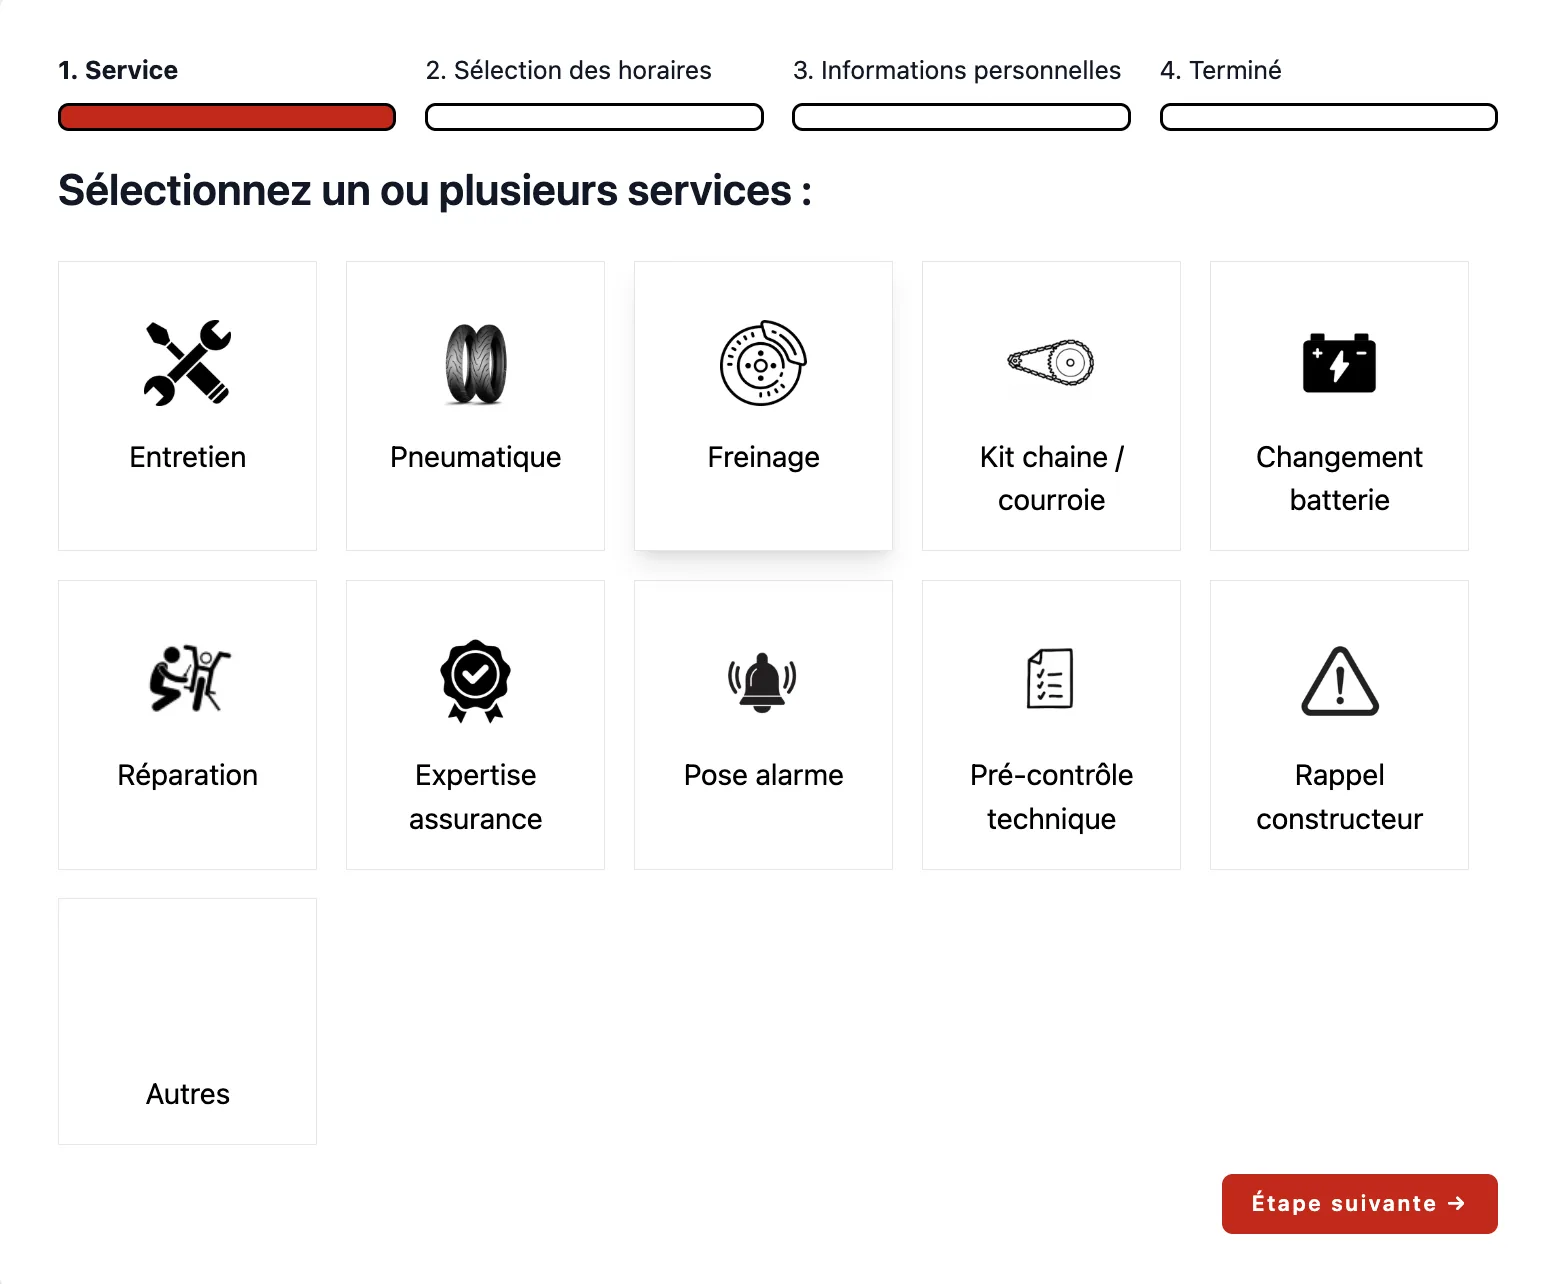1552x1284 pixels.
Task: Choose the Expertise assurance badge icon
Action: pyautogui.click(x=476, y=681)
